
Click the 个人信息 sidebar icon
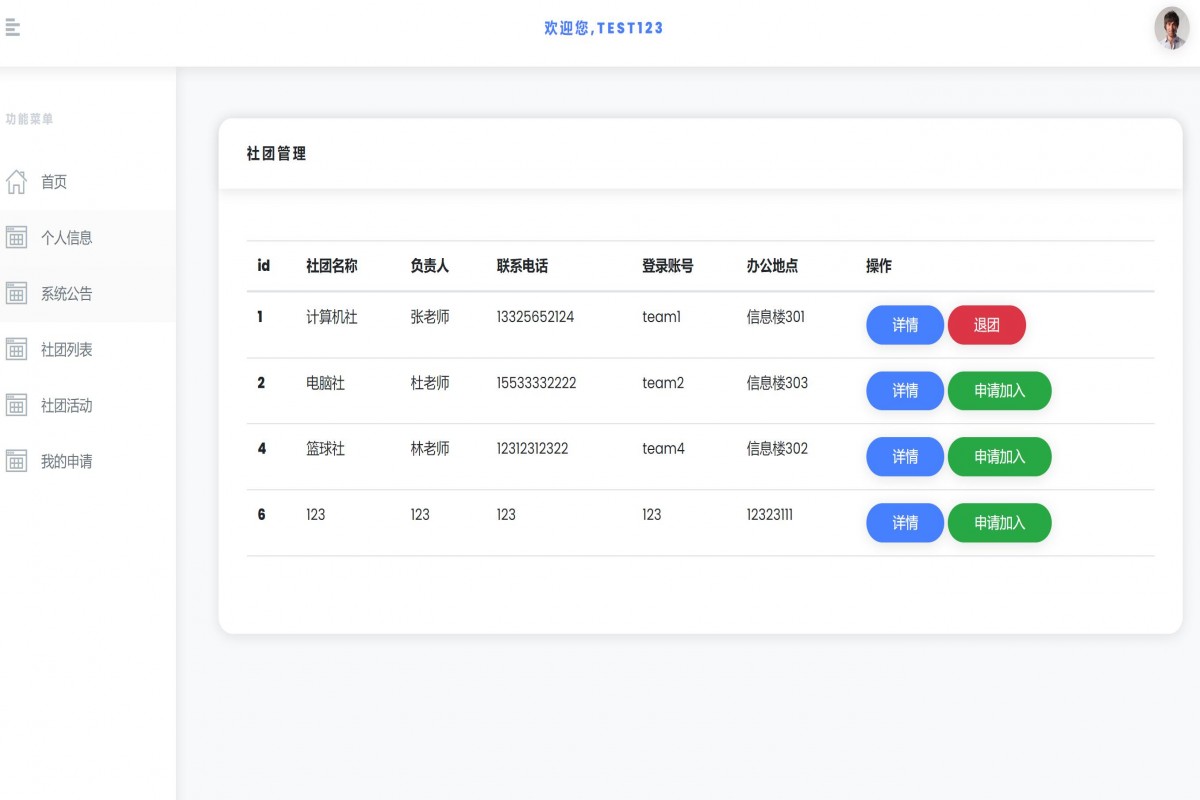pos(15,237)
